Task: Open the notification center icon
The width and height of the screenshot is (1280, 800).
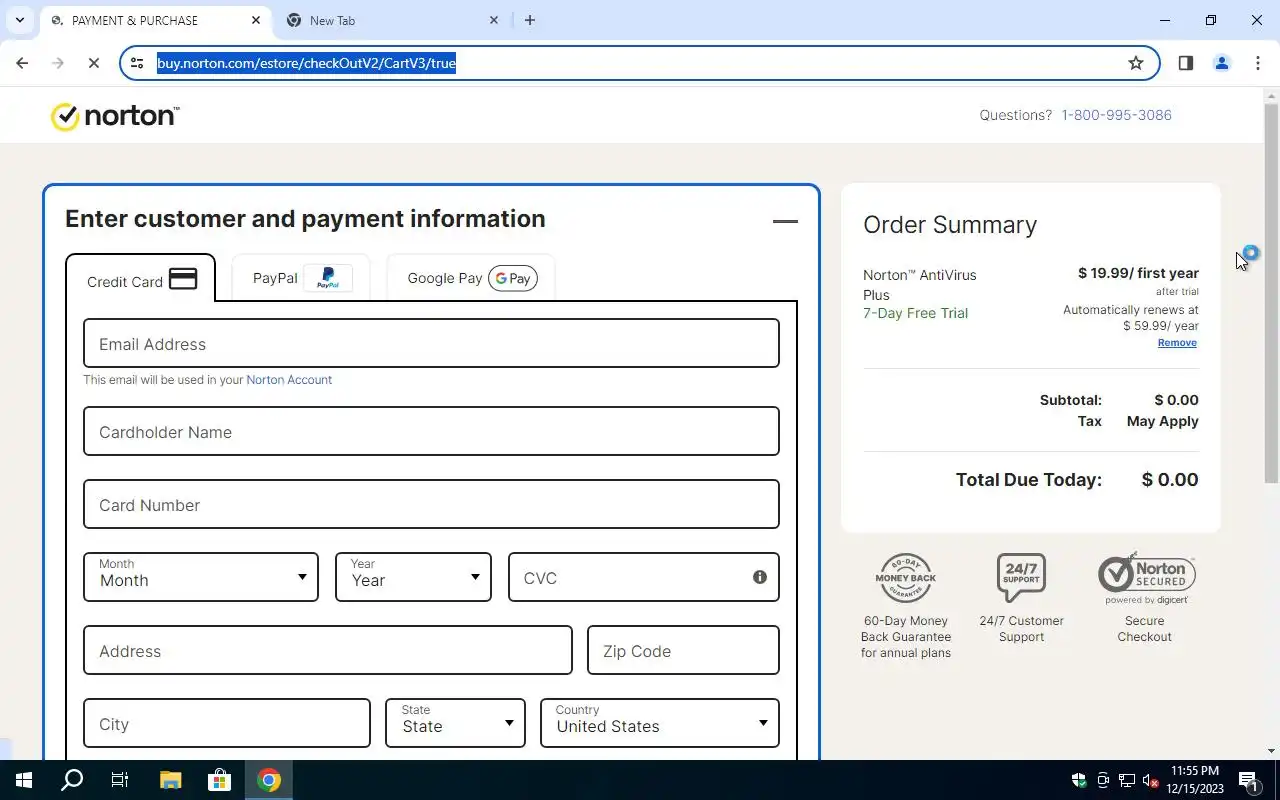Action: 1249,780
